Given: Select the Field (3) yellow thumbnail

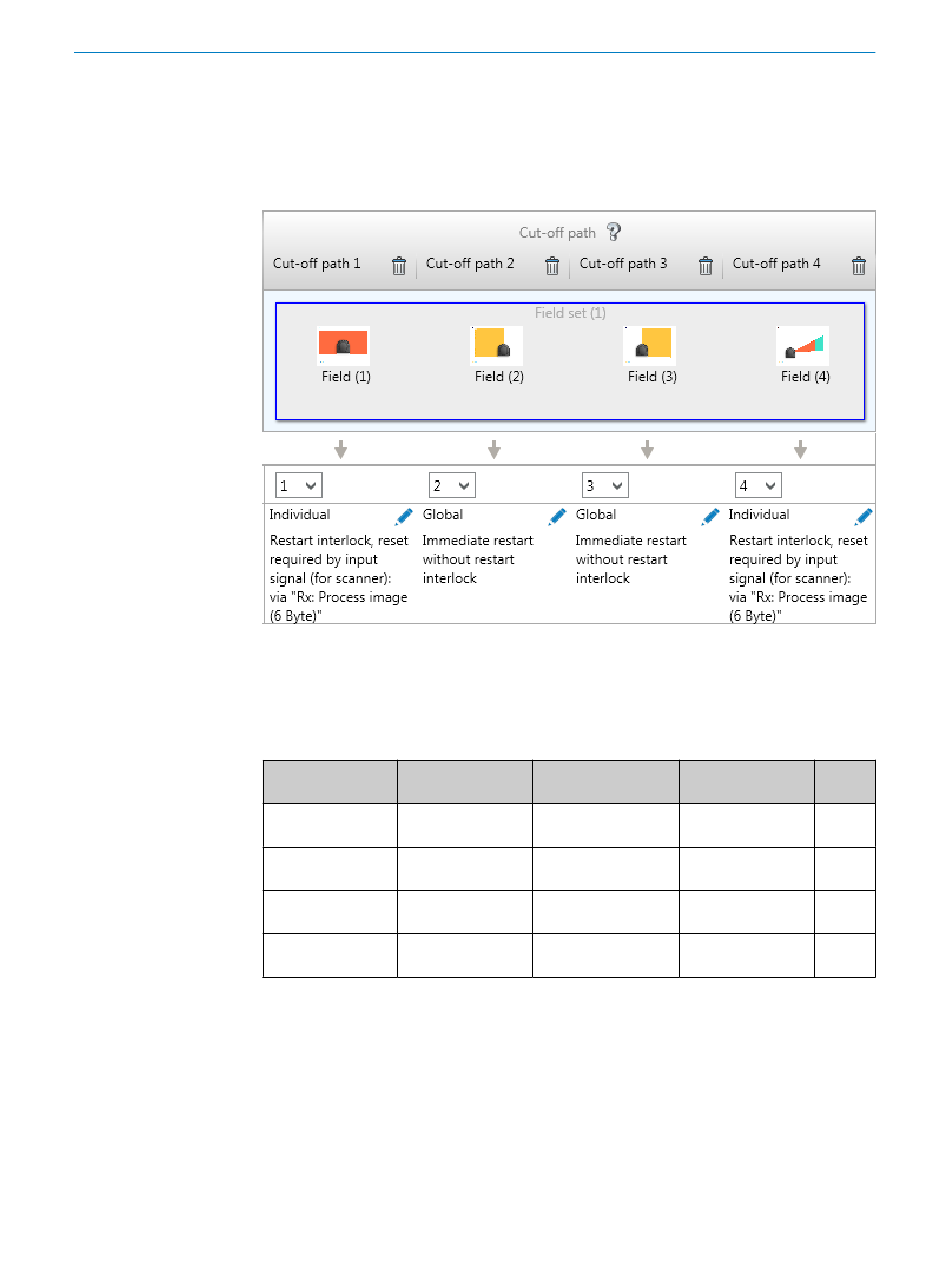Looking at the screenshot, I should coord(649,346).
